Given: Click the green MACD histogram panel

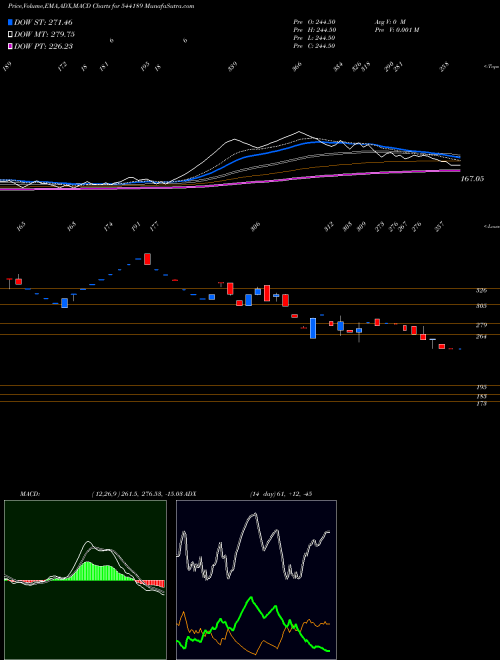Looking at the screenshot, I should click(x=85, y=580).
